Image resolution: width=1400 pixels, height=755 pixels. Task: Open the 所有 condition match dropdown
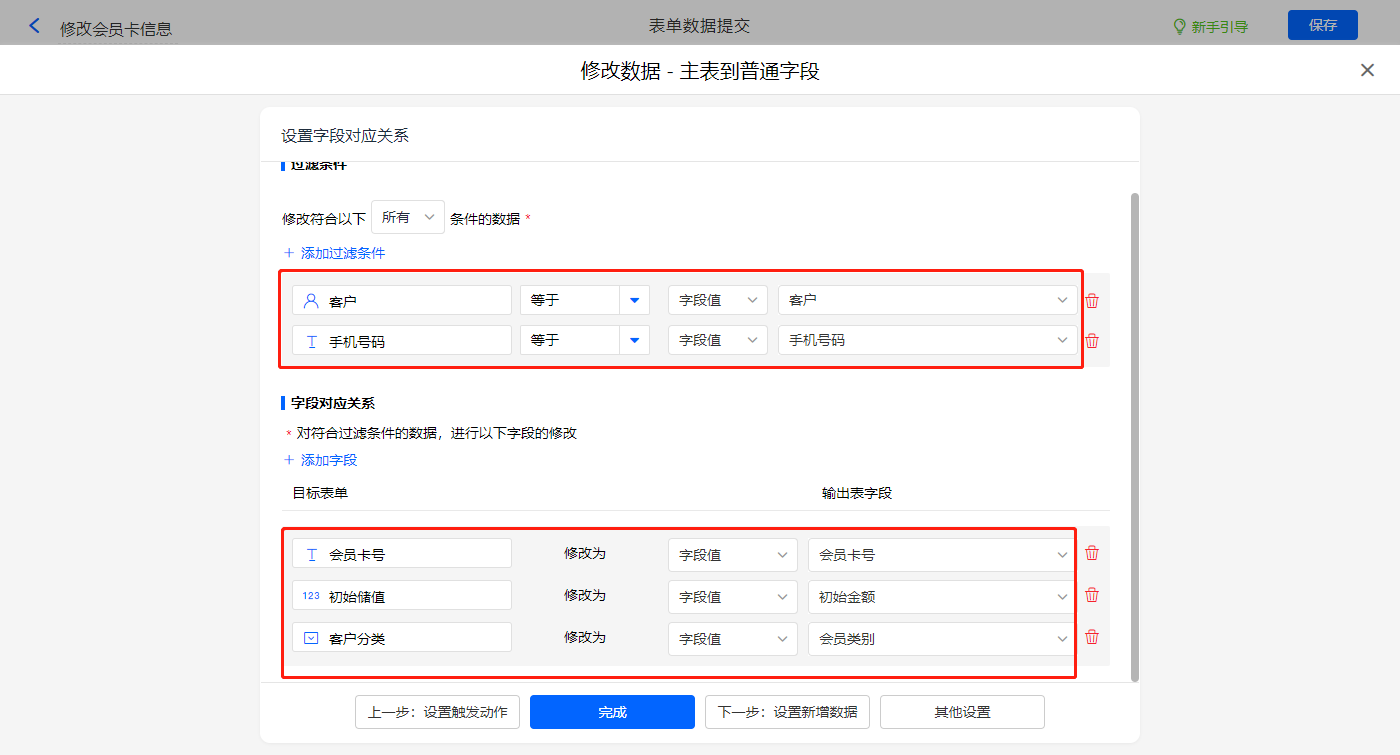pos(408,217)
